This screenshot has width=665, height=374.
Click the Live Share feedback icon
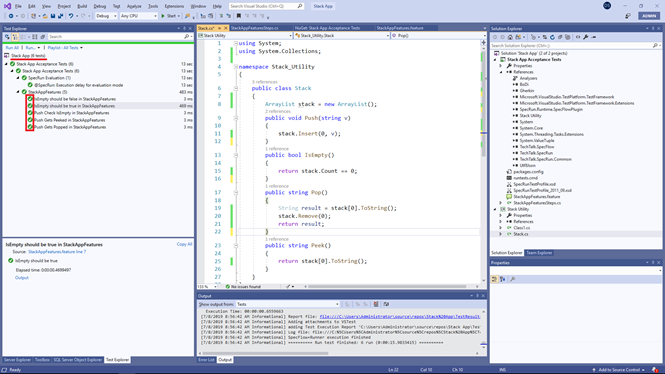coord(628,16)
